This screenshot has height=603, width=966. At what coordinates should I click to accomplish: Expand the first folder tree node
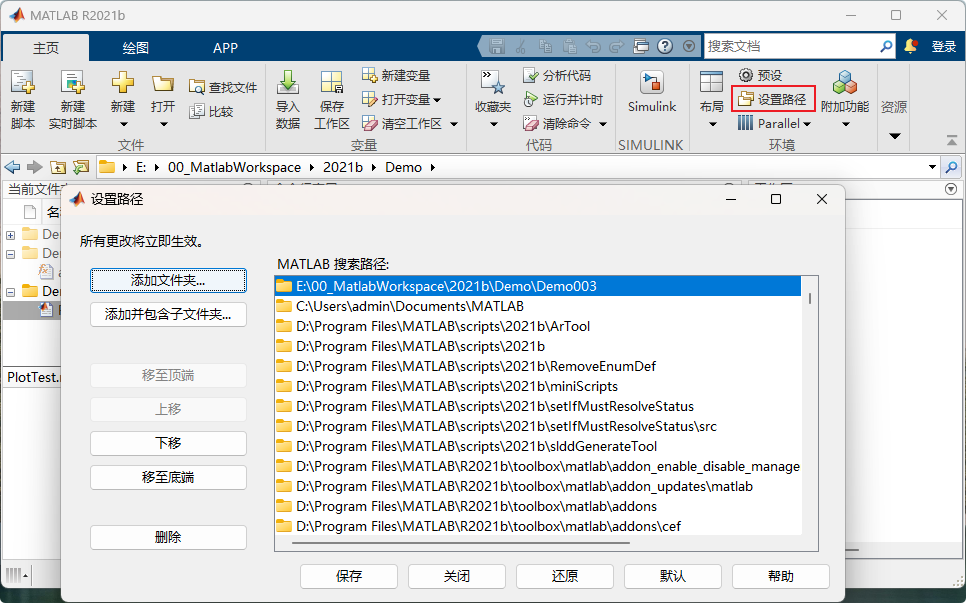pos(11,234)
